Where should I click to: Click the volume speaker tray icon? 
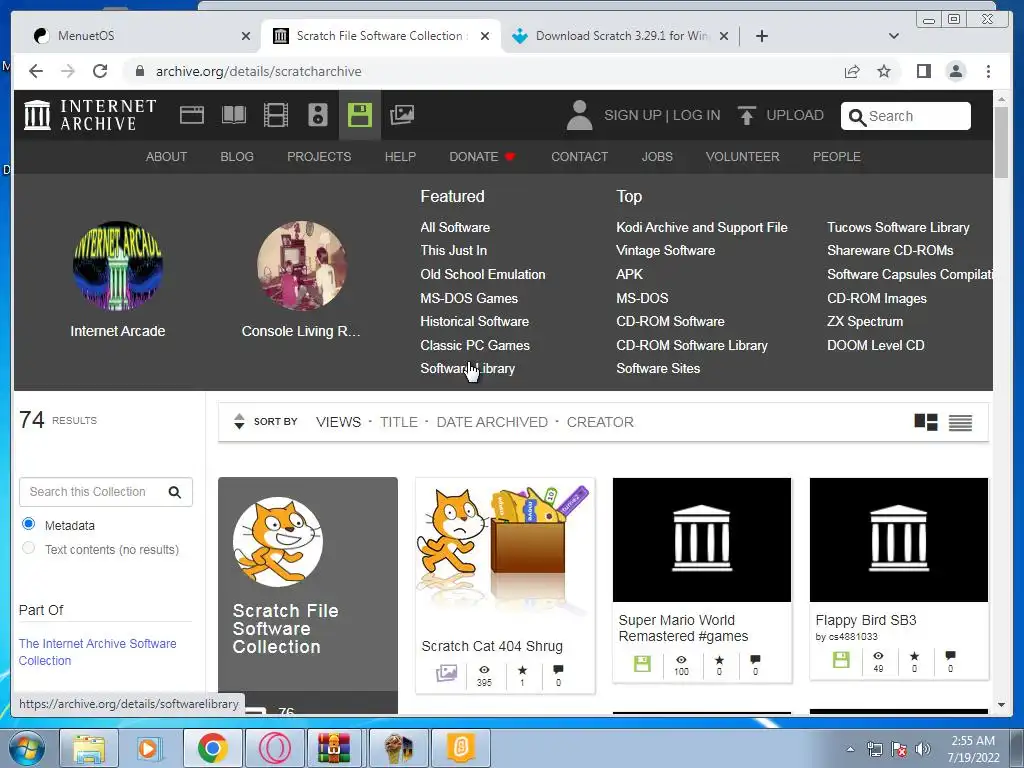pyautogui.click(x=922, y=749)
